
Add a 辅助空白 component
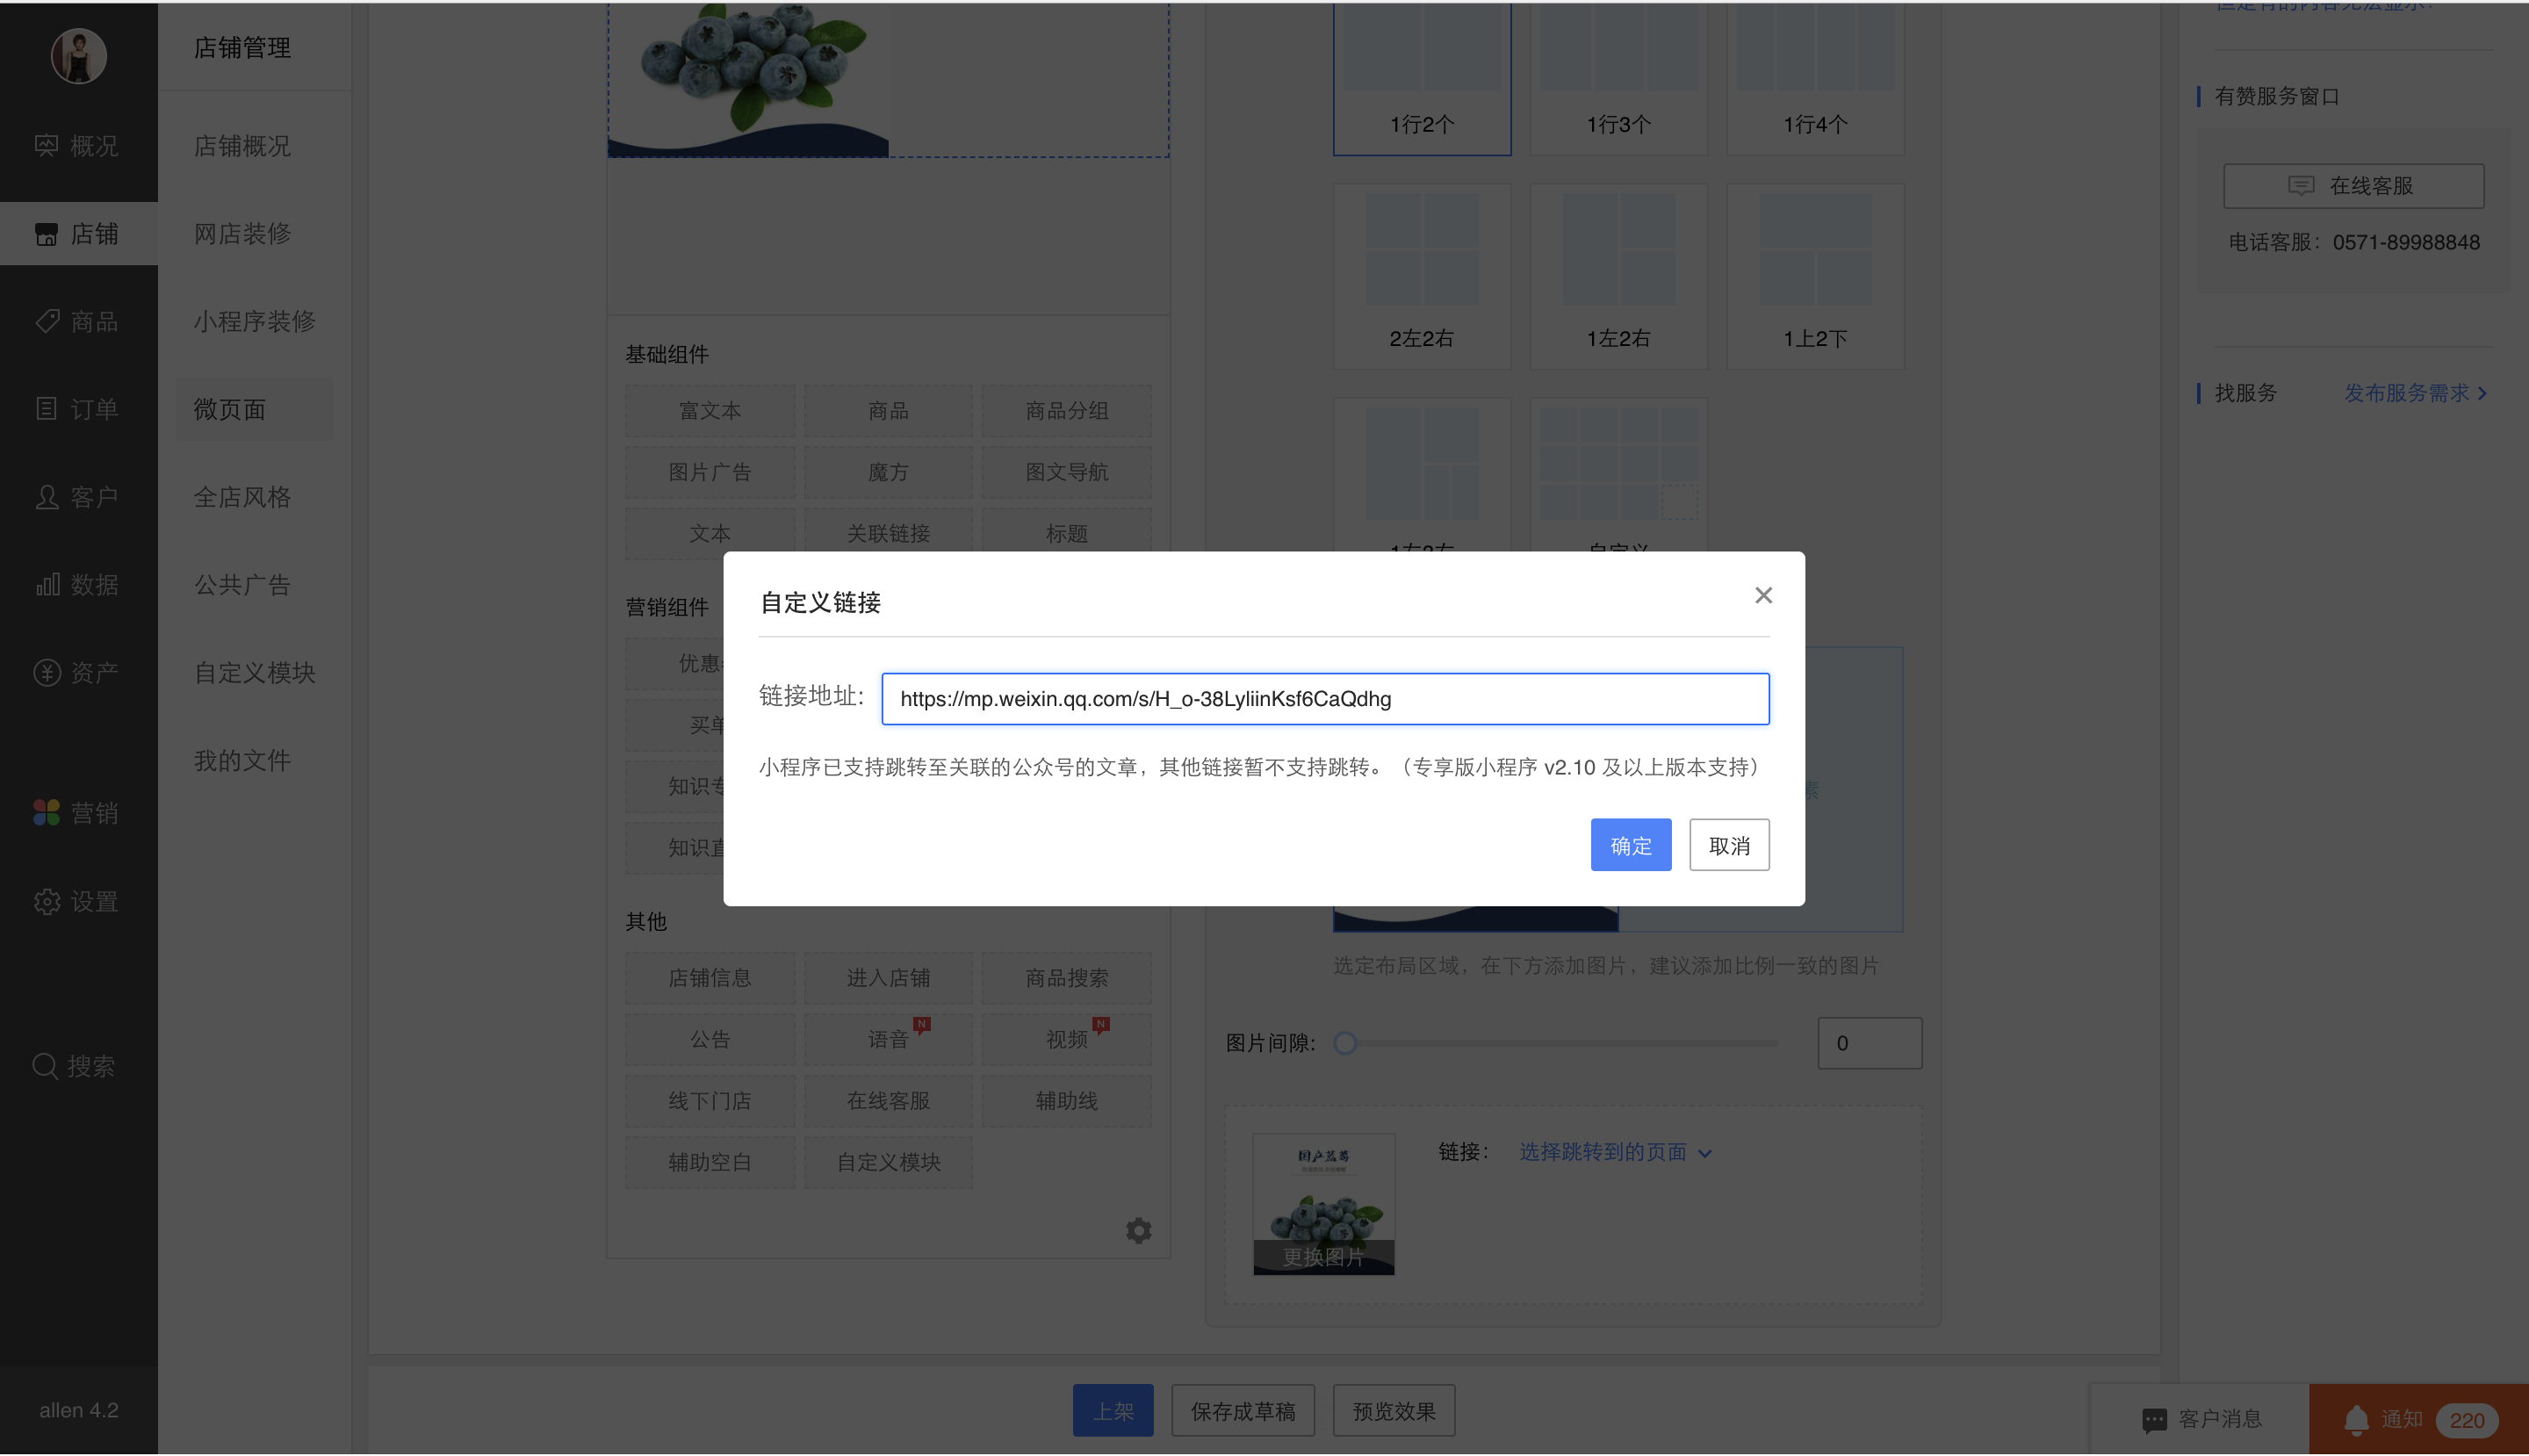click(x=710, y=1162)
